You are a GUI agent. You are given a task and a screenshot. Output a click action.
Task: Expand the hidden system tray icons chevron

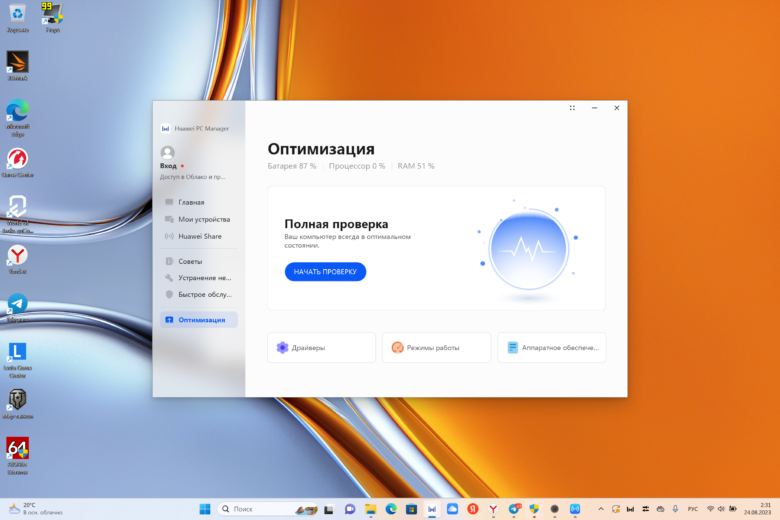click(x=601, y=509)
